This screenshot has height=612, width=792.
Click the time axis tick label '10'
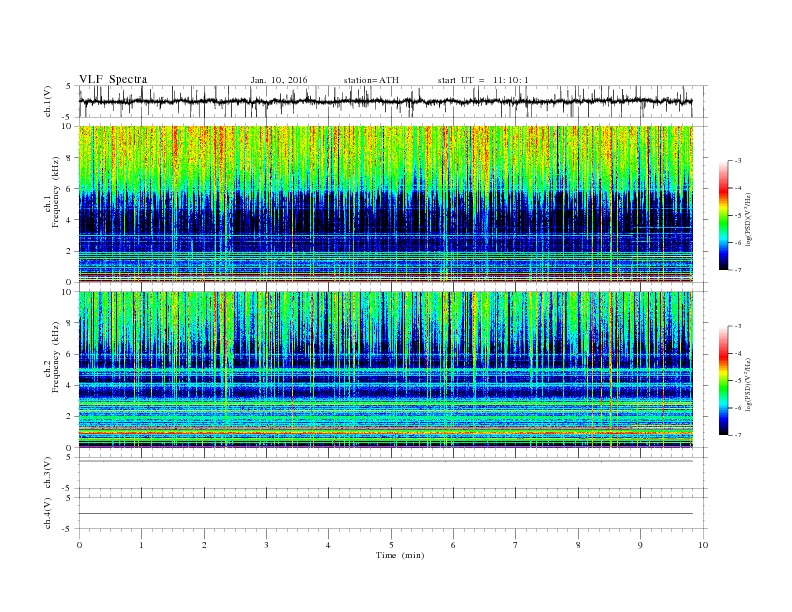point(703,545)
